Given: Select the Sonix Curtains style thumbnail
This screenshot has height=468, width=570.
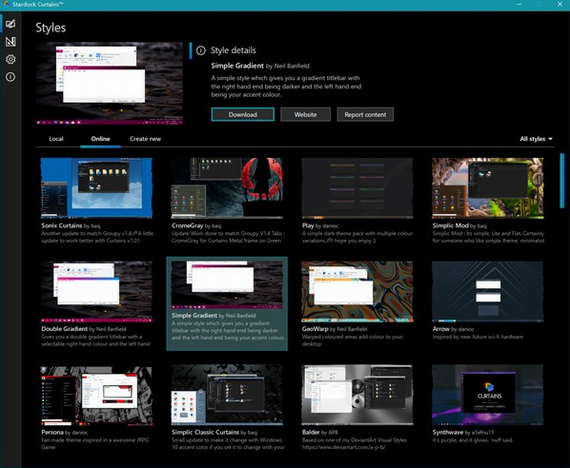Looking at the screenshot, I should point(96,188).
